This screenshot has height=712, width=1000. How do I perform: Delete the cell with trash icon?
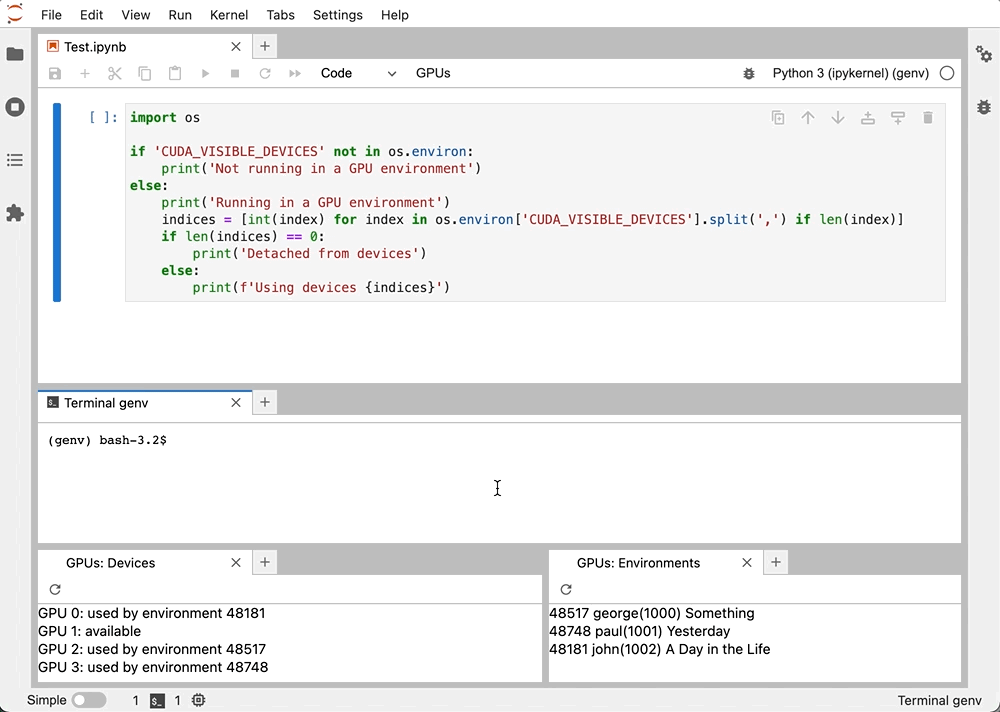[x=928, y=117]
